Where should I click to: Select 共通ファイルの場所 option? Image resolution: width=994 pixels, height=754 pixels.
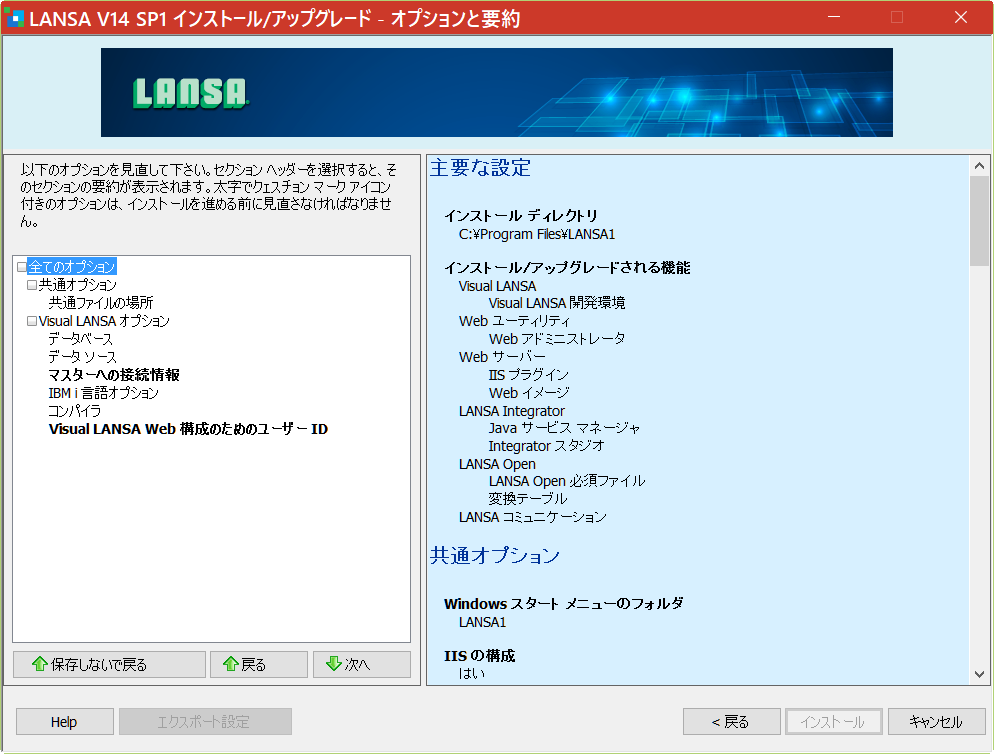pyautogui.click(x=101, y=303)
